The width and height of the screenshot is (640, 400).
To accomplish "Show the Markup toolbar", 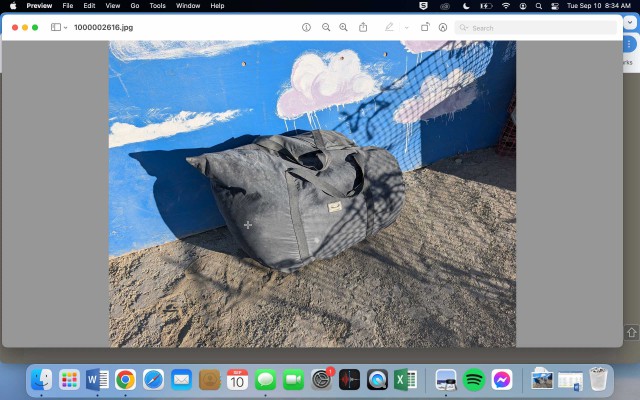I will click(443, 27).
